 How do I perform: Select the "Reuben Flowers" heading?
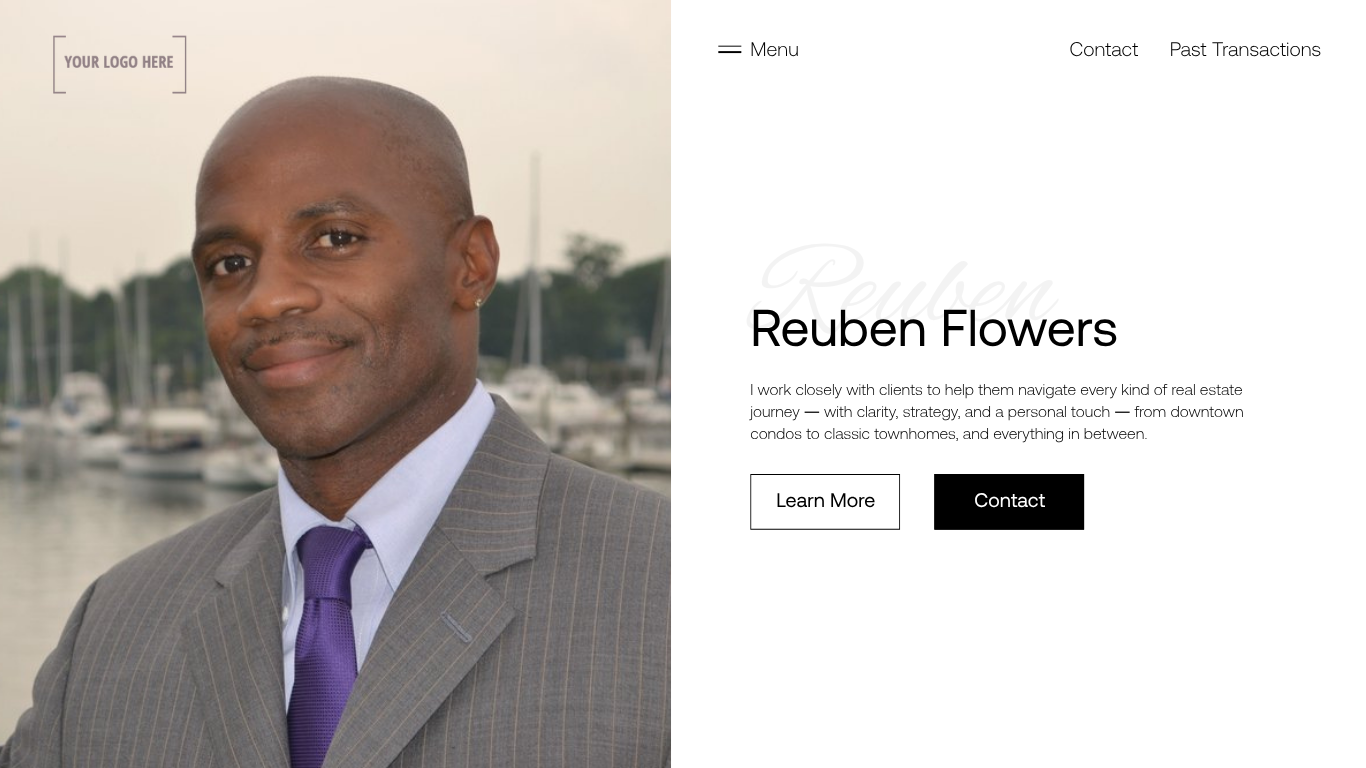tap(933, 328)
